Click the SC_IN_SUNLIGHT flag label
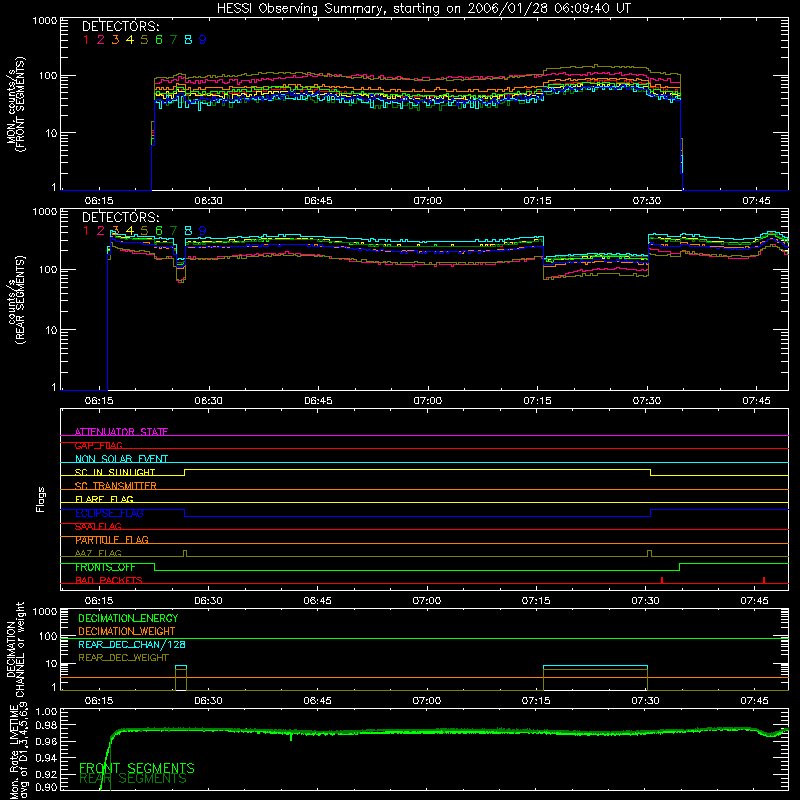Viewport: 800px width, 800px height. (x=115, y=472)
